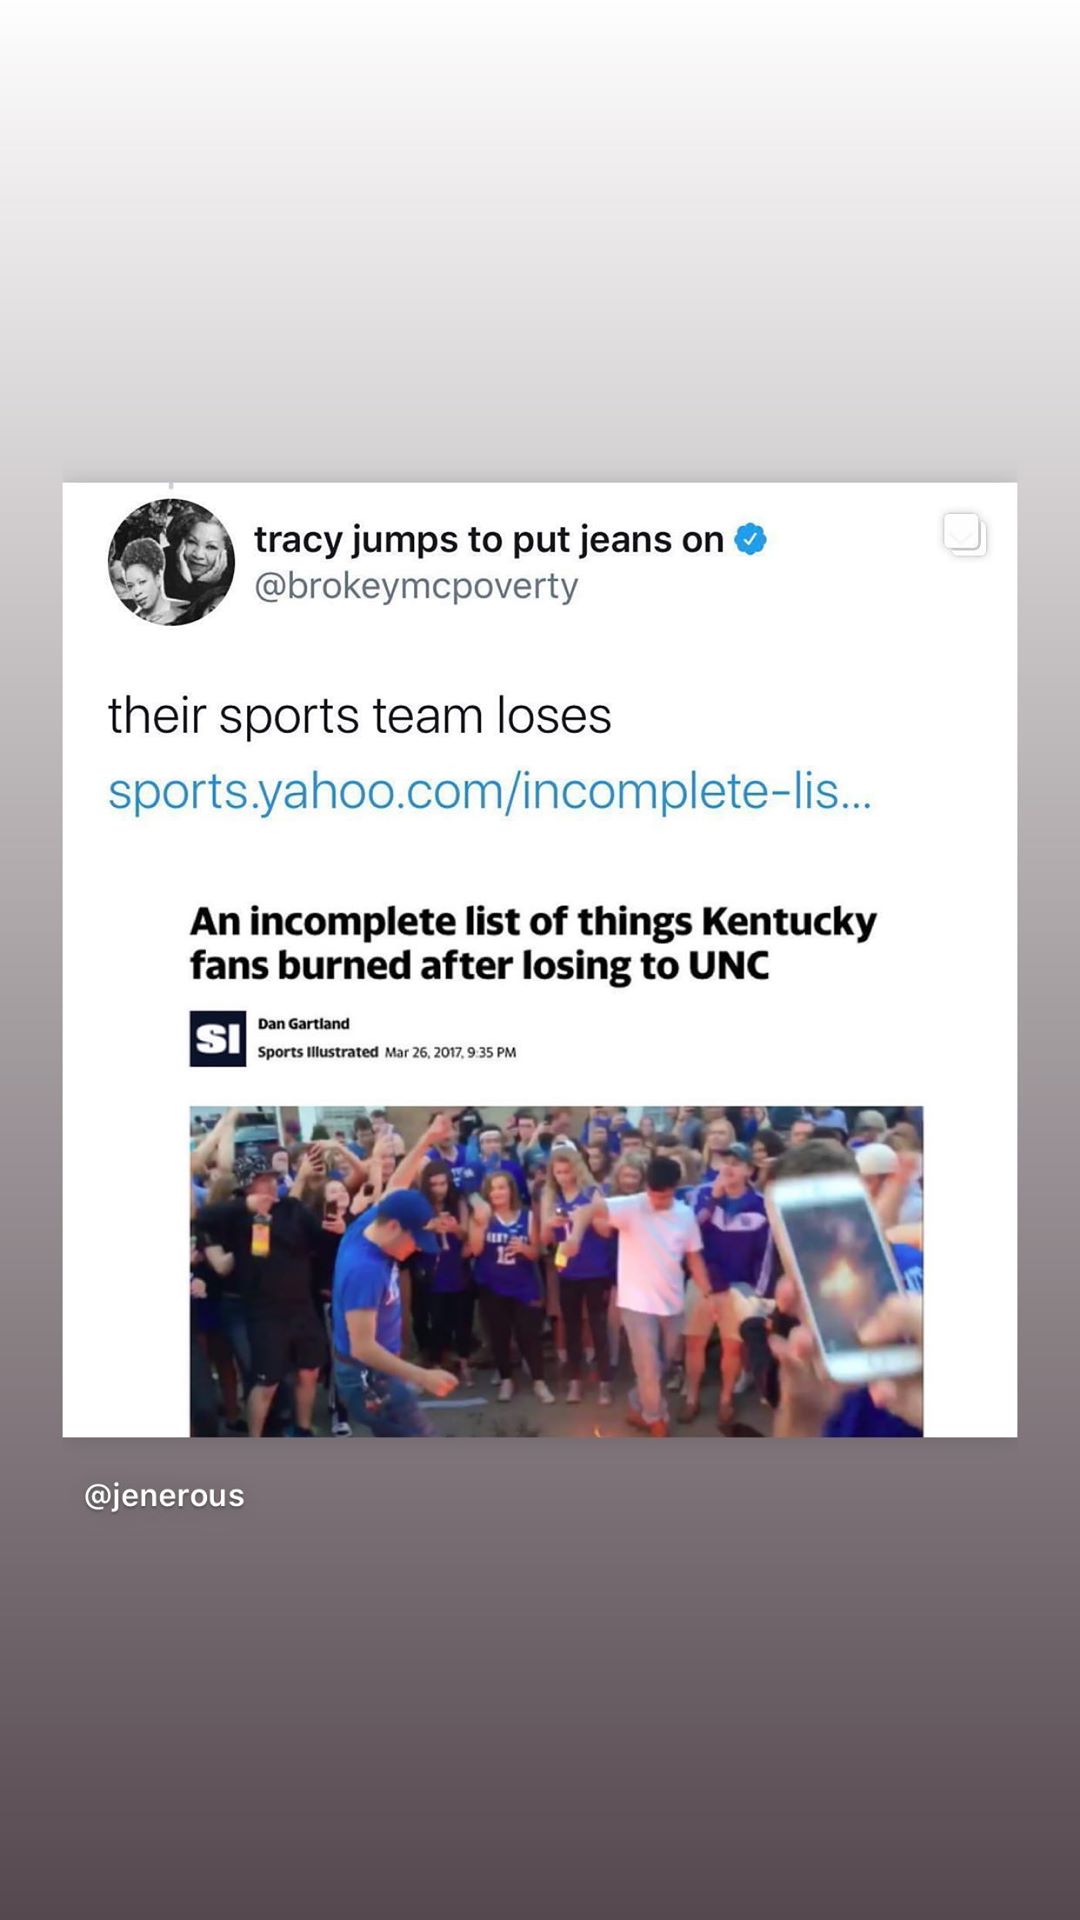Tap the stacked squares icon on card

[964, 534]
